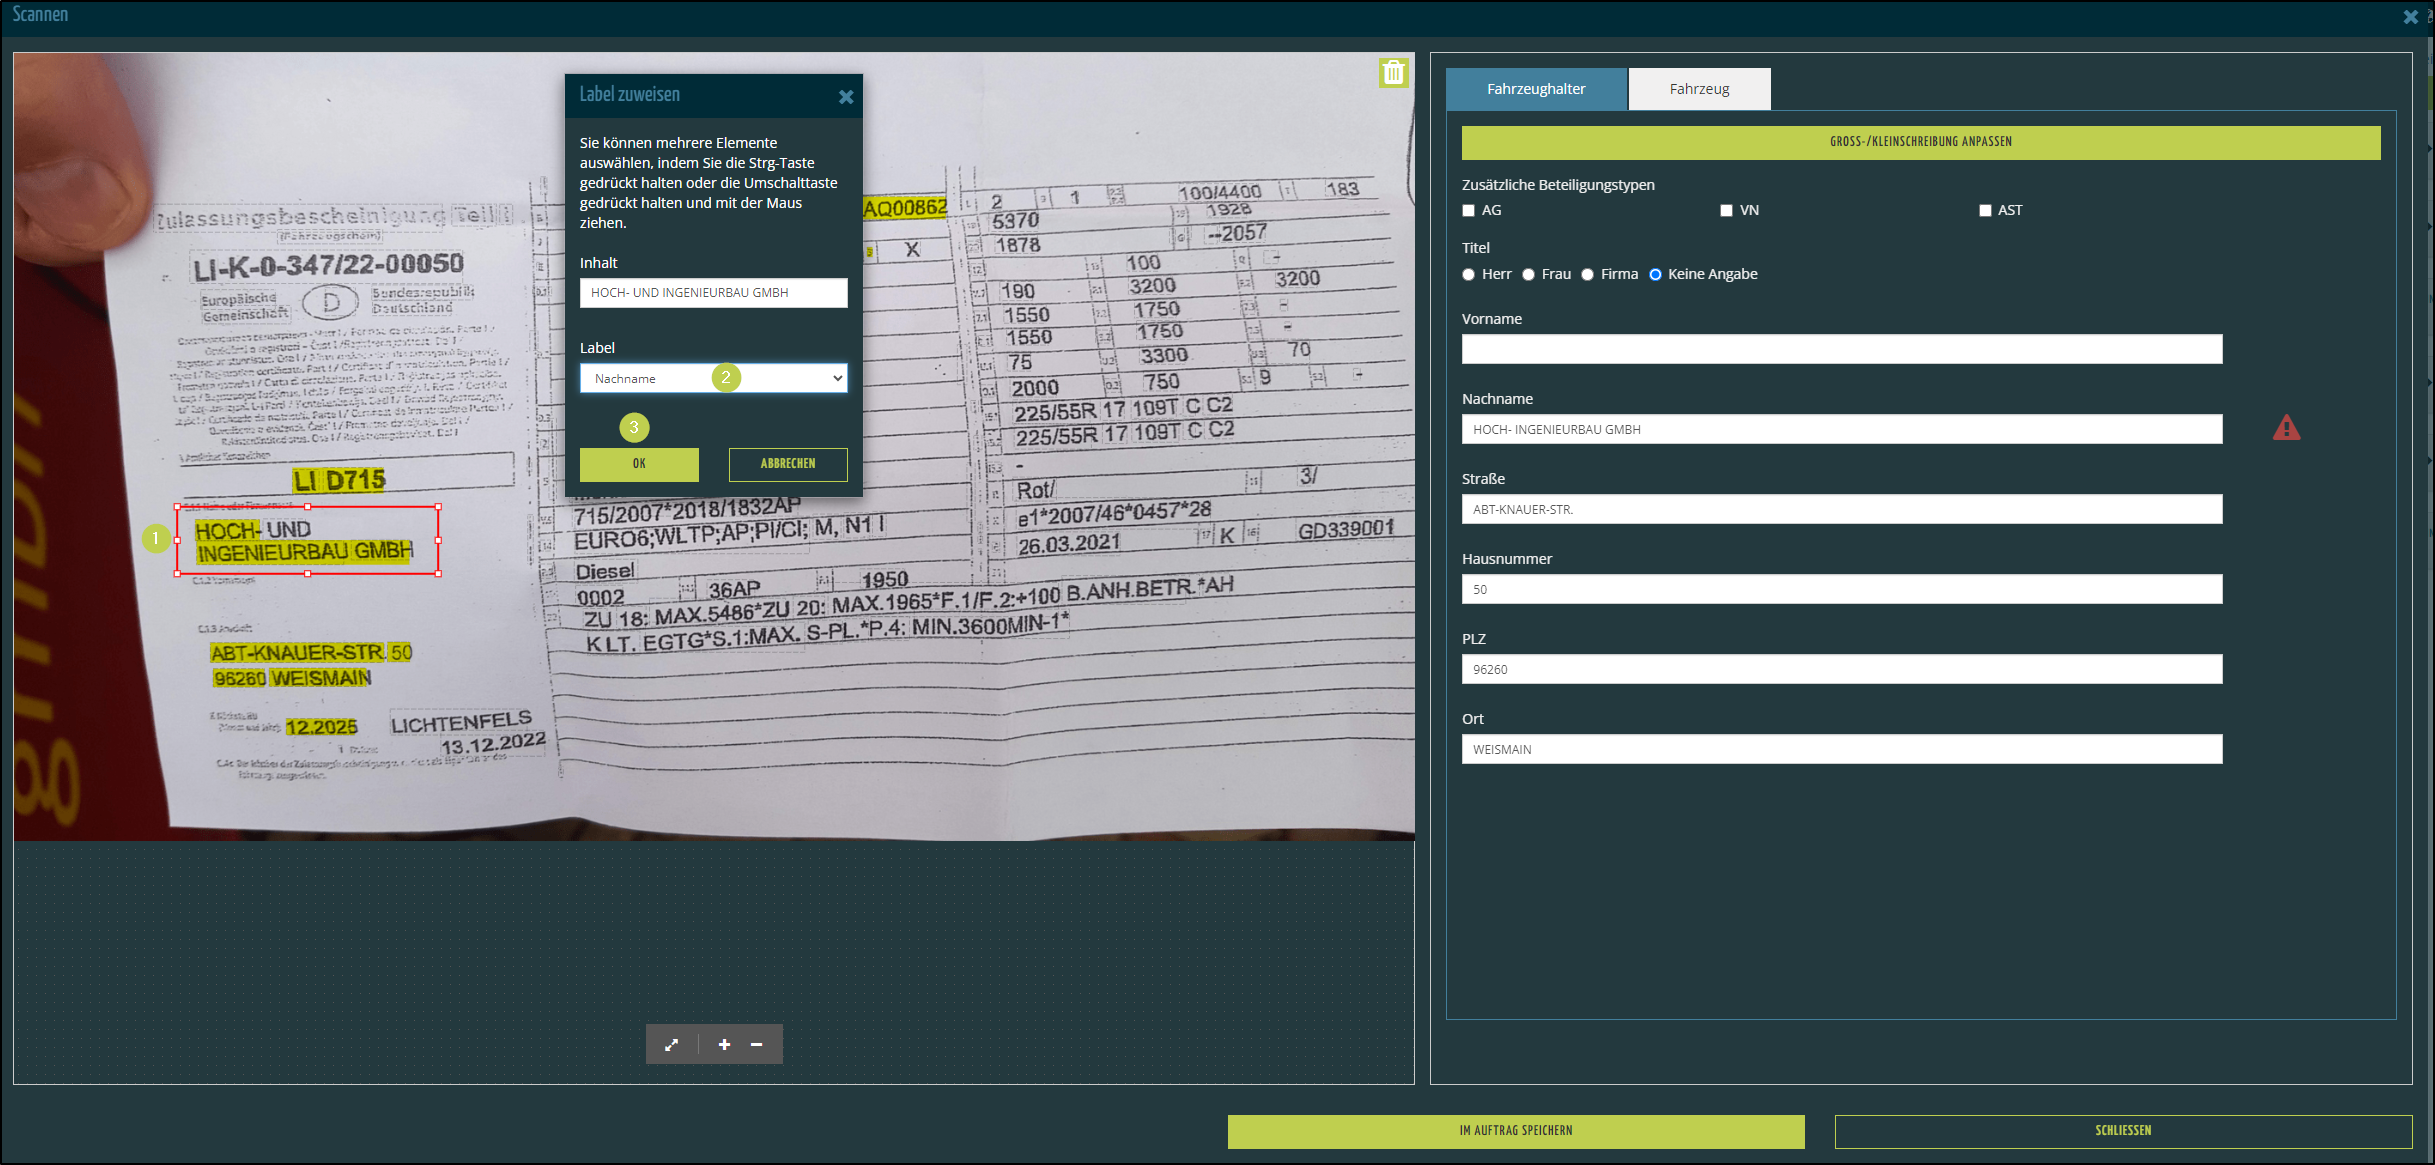The height and width of the screenshot is (1165, 2435).
Task: Click the red warning triangle beside Nachname
Action: coord(2286,429)
